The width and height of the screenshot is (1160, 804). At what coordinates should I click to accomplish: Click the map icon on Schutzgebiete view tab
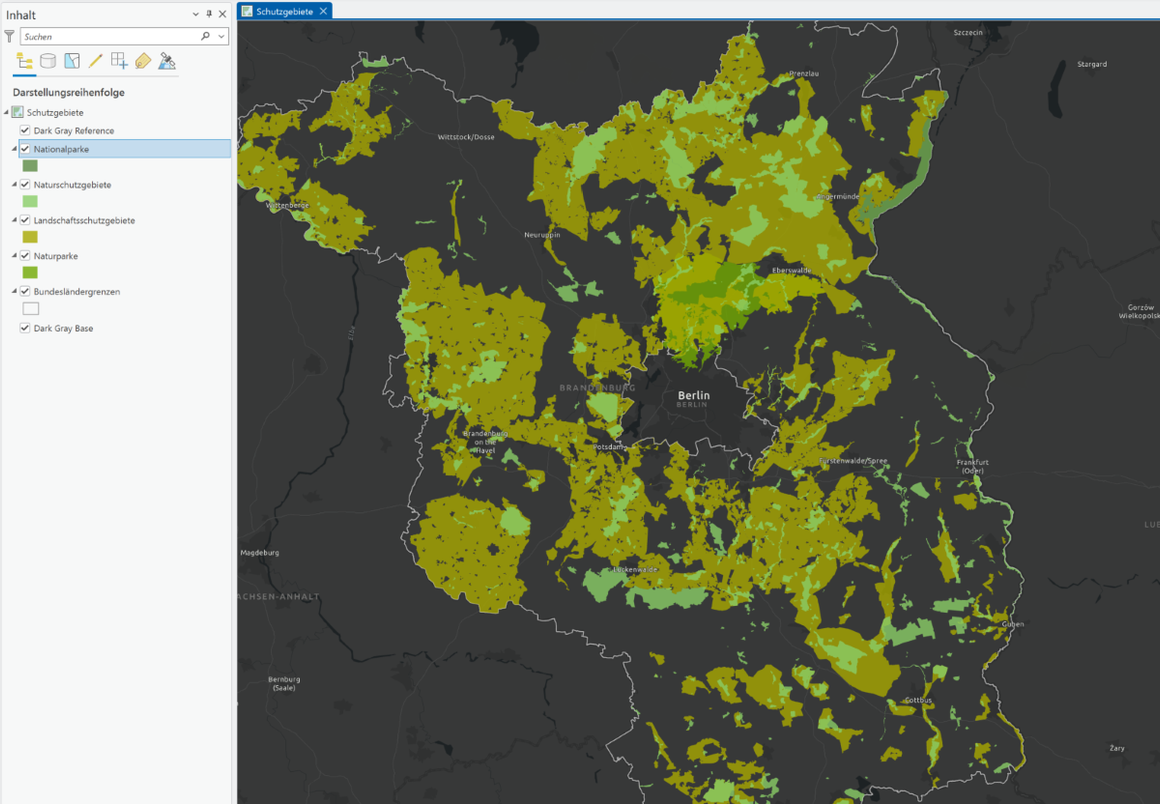[x=247, y=11]
